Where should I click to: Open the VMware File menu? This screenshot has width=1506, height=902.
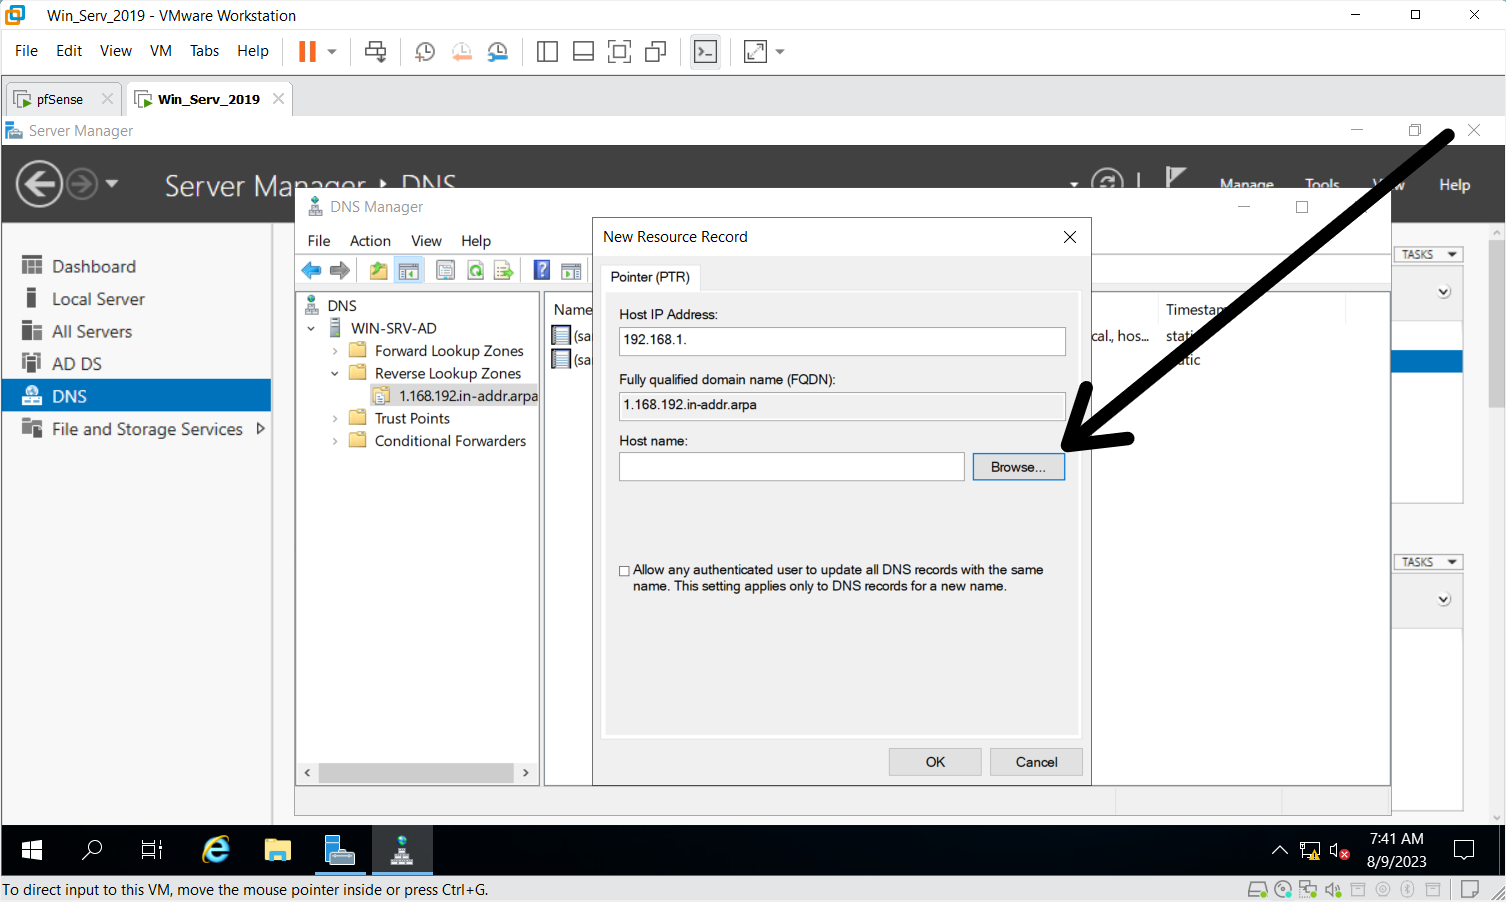[26, 51]
